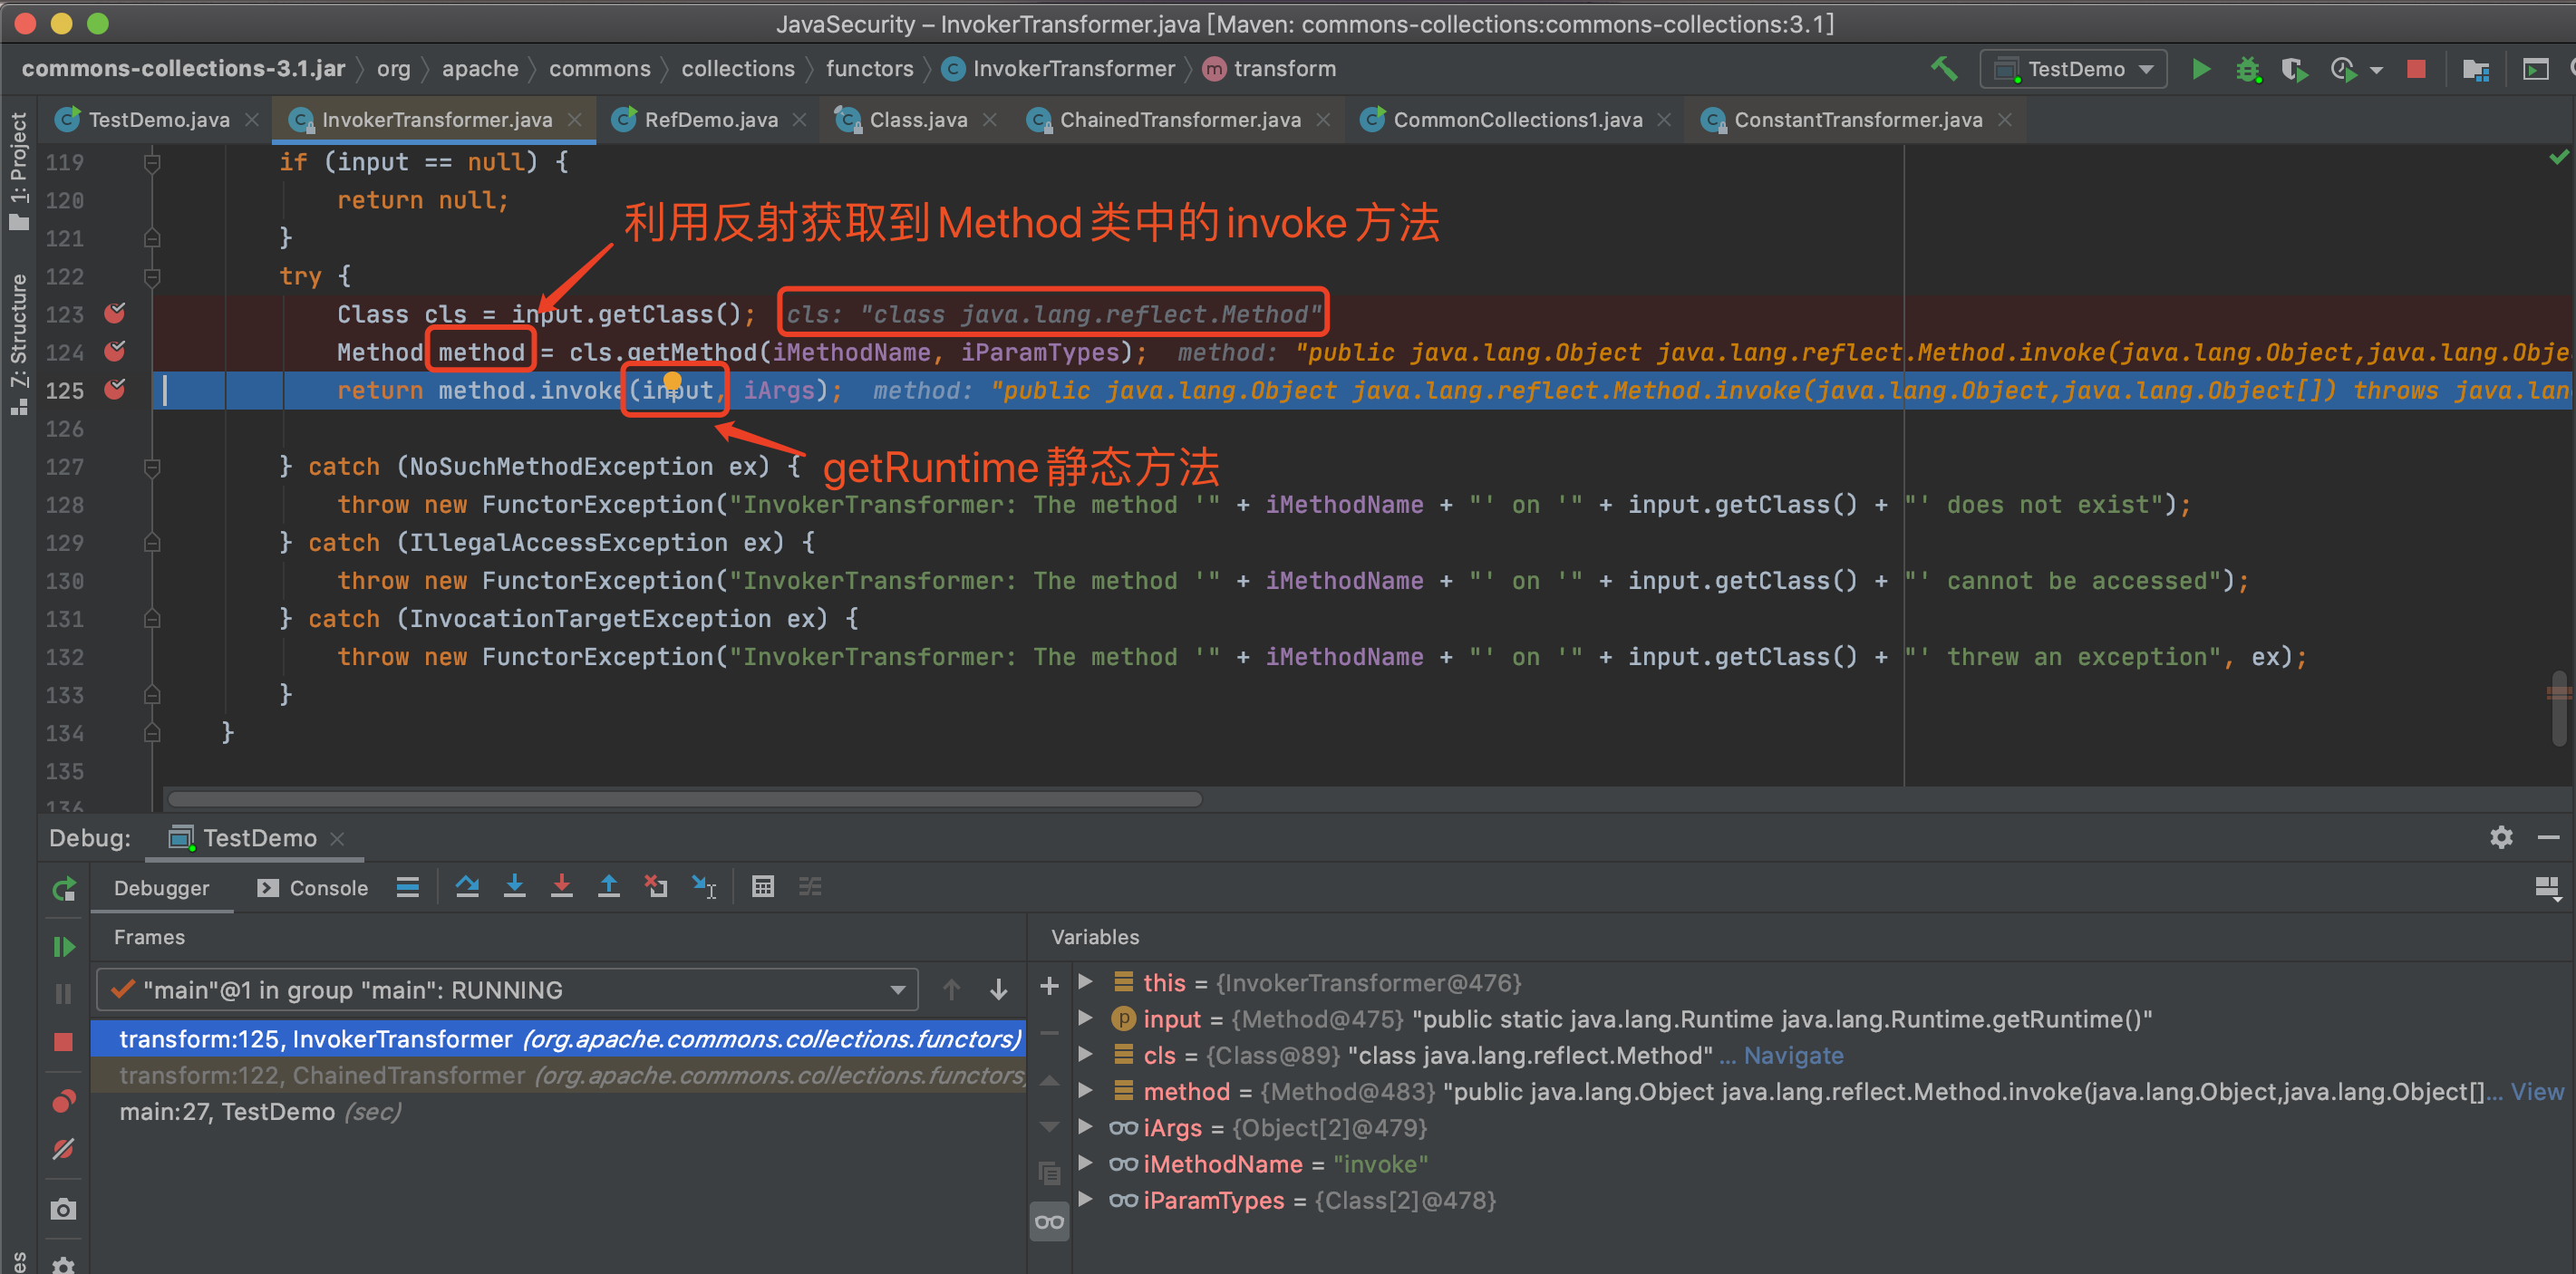
Task: Click the Rerun TestDemo icon in debug panel
Action: (x=63, y=889)
